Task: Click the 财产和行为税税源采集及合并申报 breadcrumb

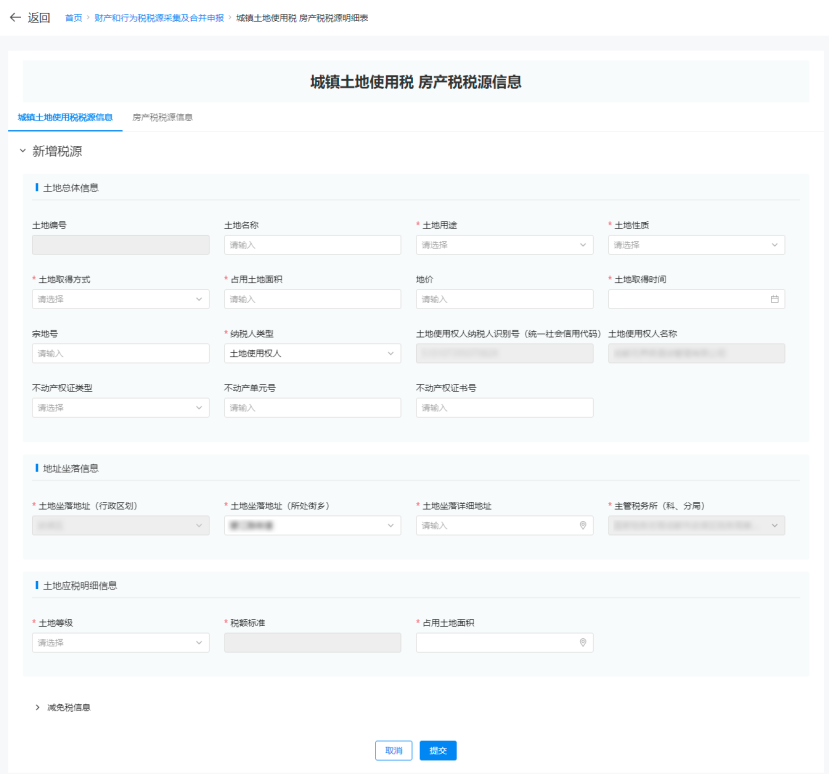Action: (164, 15)
